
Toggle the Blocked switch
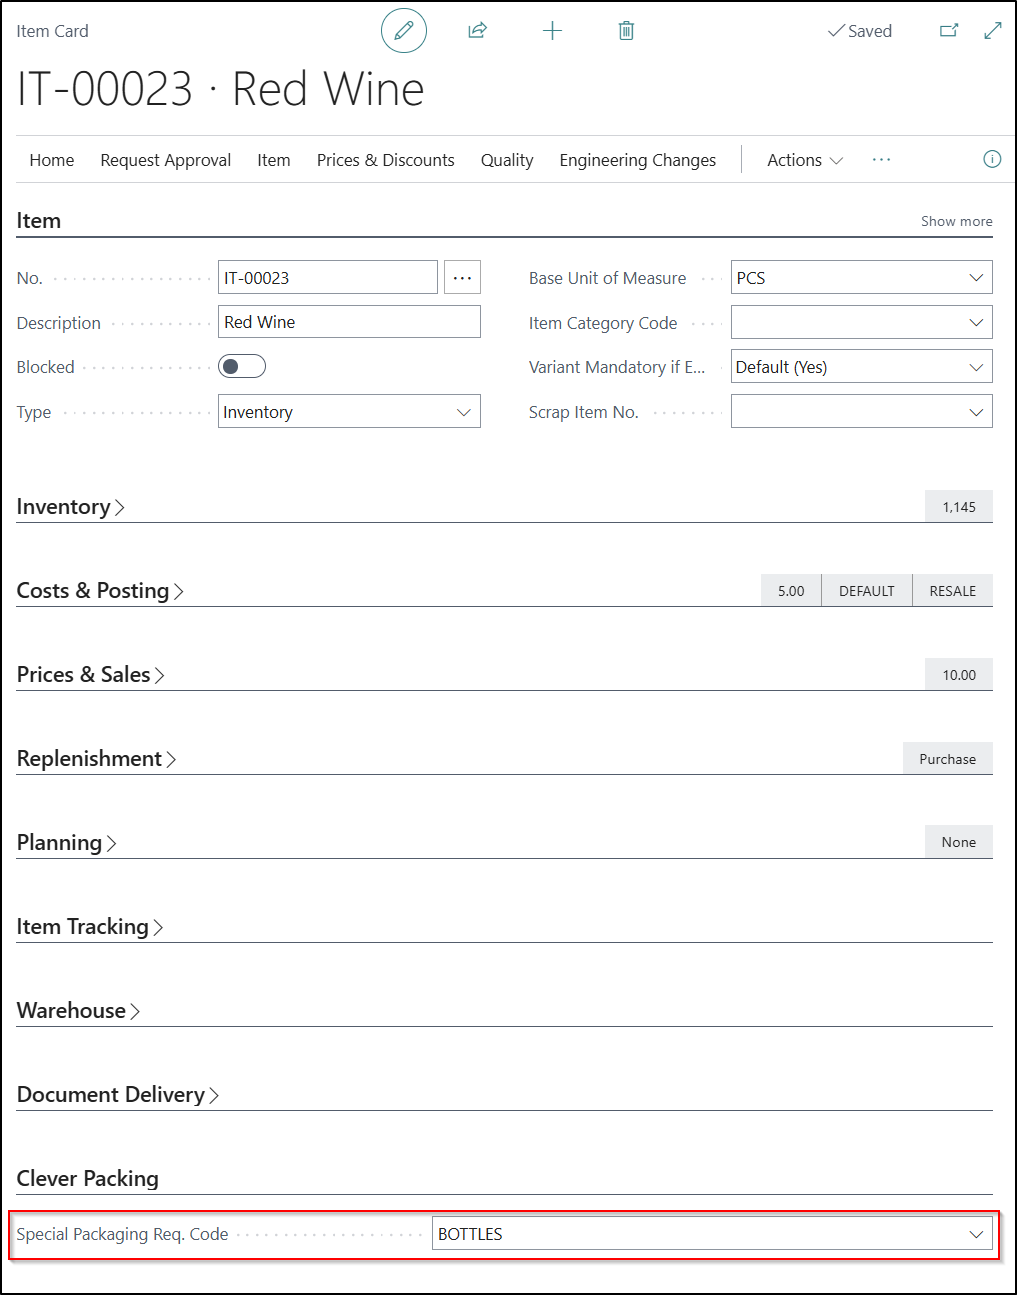(x=242, y=367)
